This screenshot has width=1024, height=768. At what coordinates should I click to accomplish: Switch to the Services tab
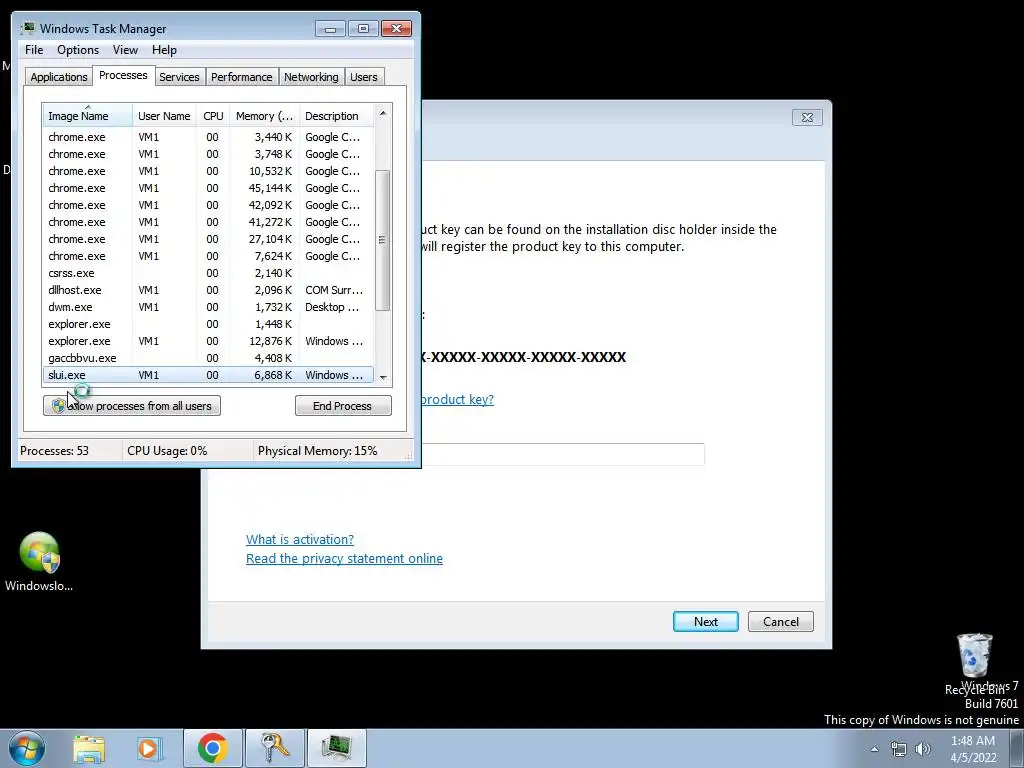(179, 77)
